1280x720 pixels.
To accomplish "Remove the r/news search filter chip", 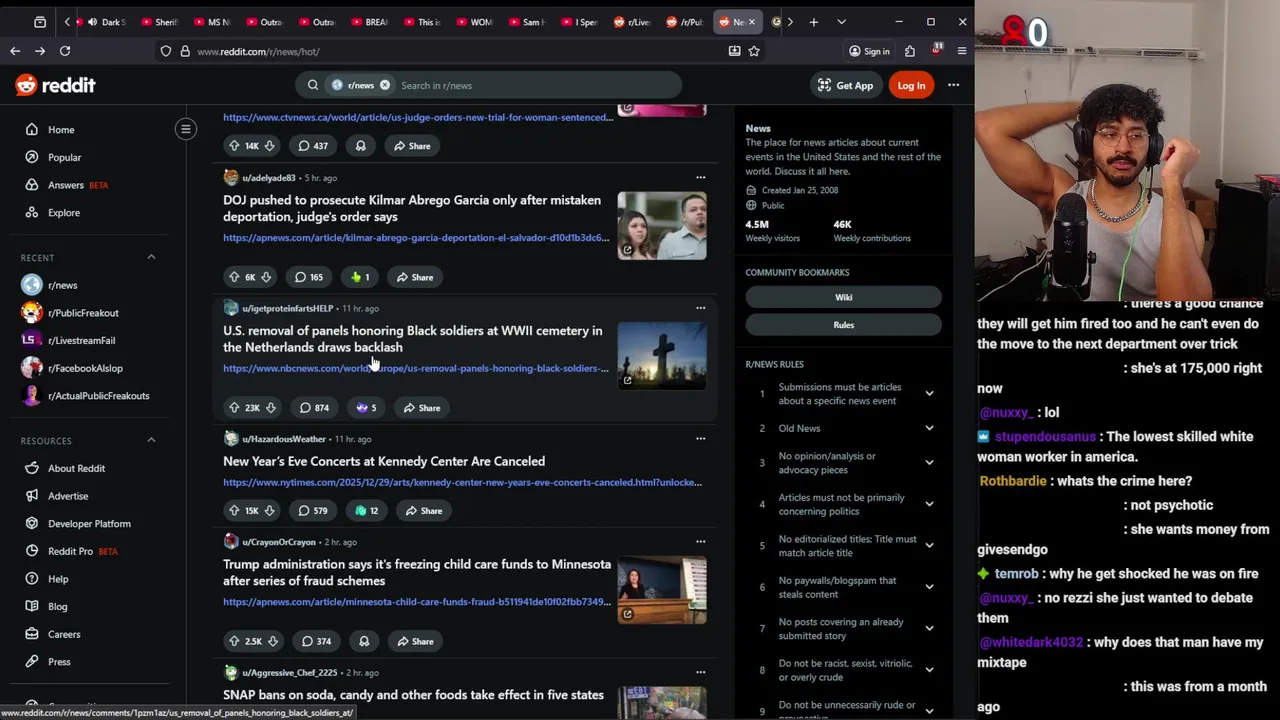I will point(385,85).
